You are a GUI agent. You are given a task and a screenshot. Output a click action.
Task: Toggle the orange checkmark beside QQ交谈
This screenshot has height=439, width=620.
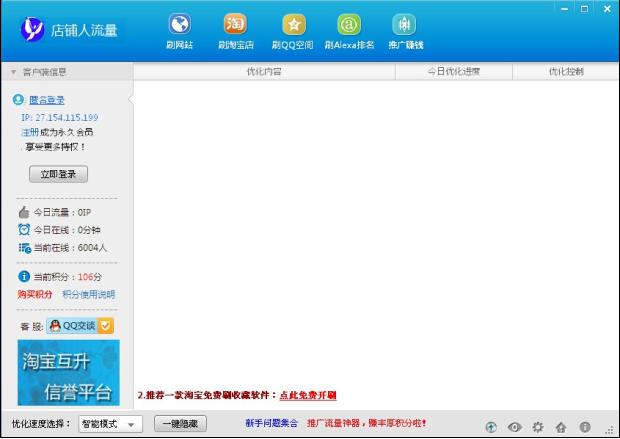pos(106,325)
